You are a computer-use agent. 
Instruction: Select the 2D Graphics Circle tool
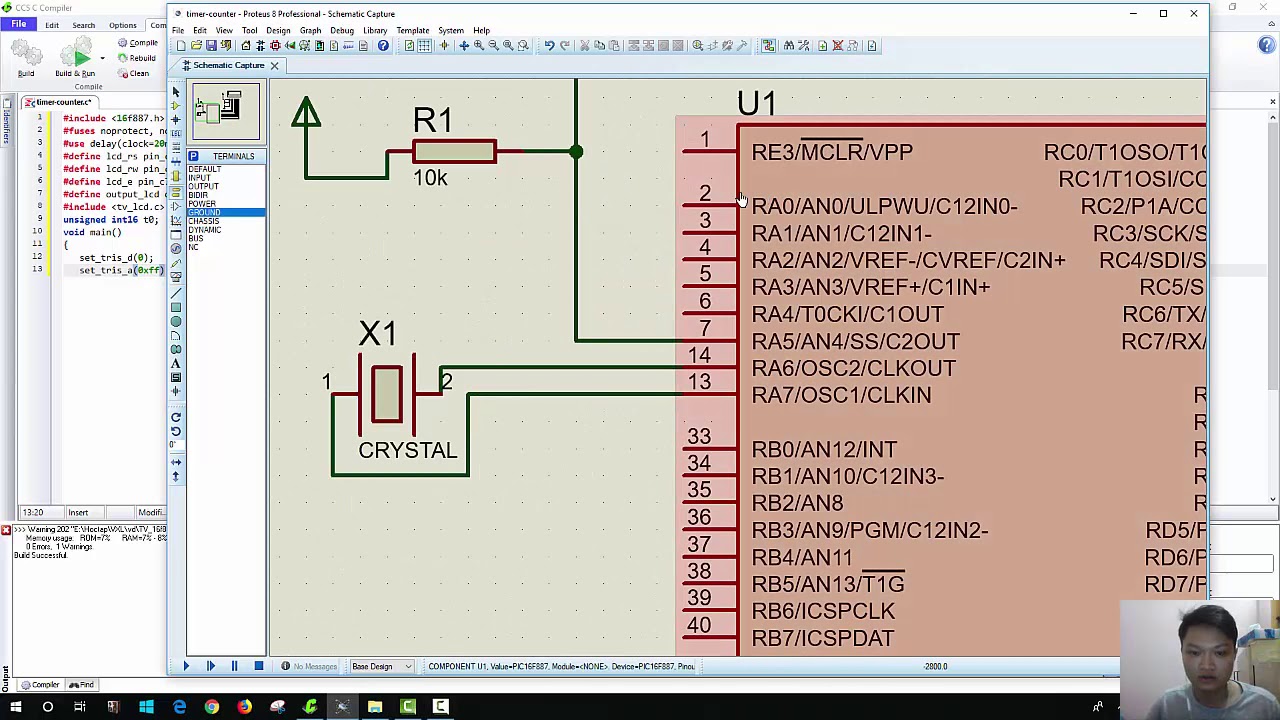click(176, 321)
